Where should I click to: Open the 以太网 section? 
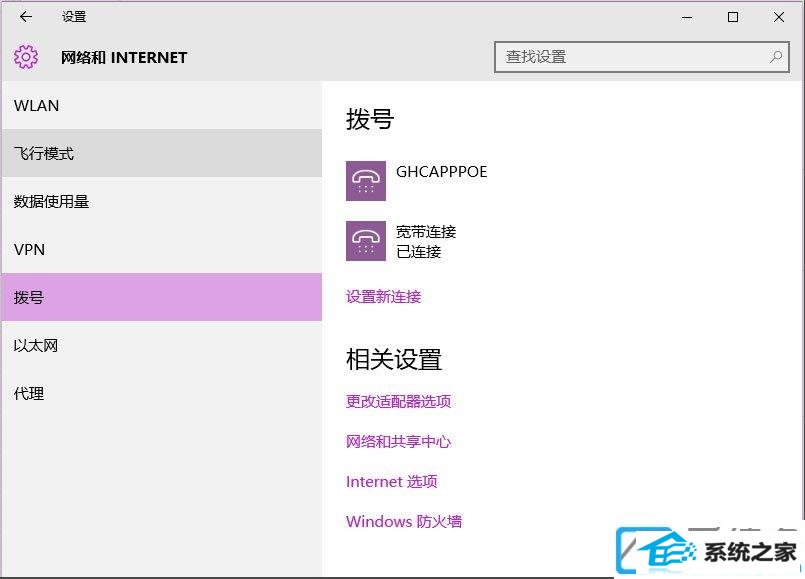(162, 345)
